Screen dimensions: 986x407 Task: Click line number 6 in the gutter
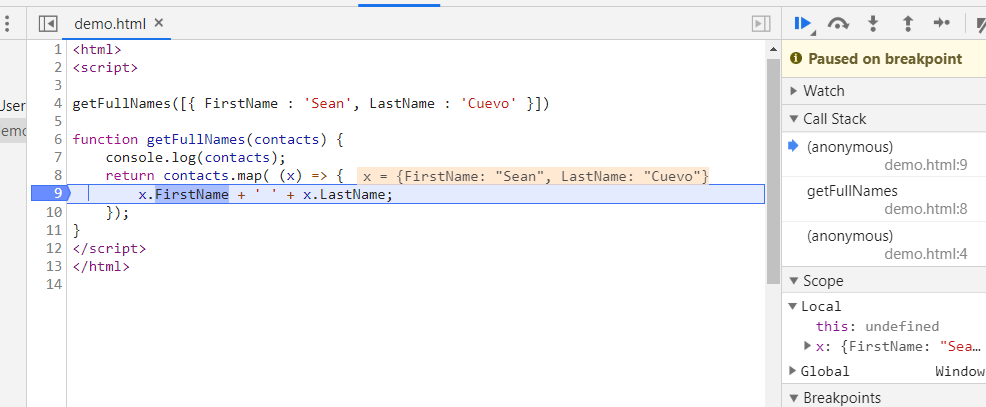[58, 139]
